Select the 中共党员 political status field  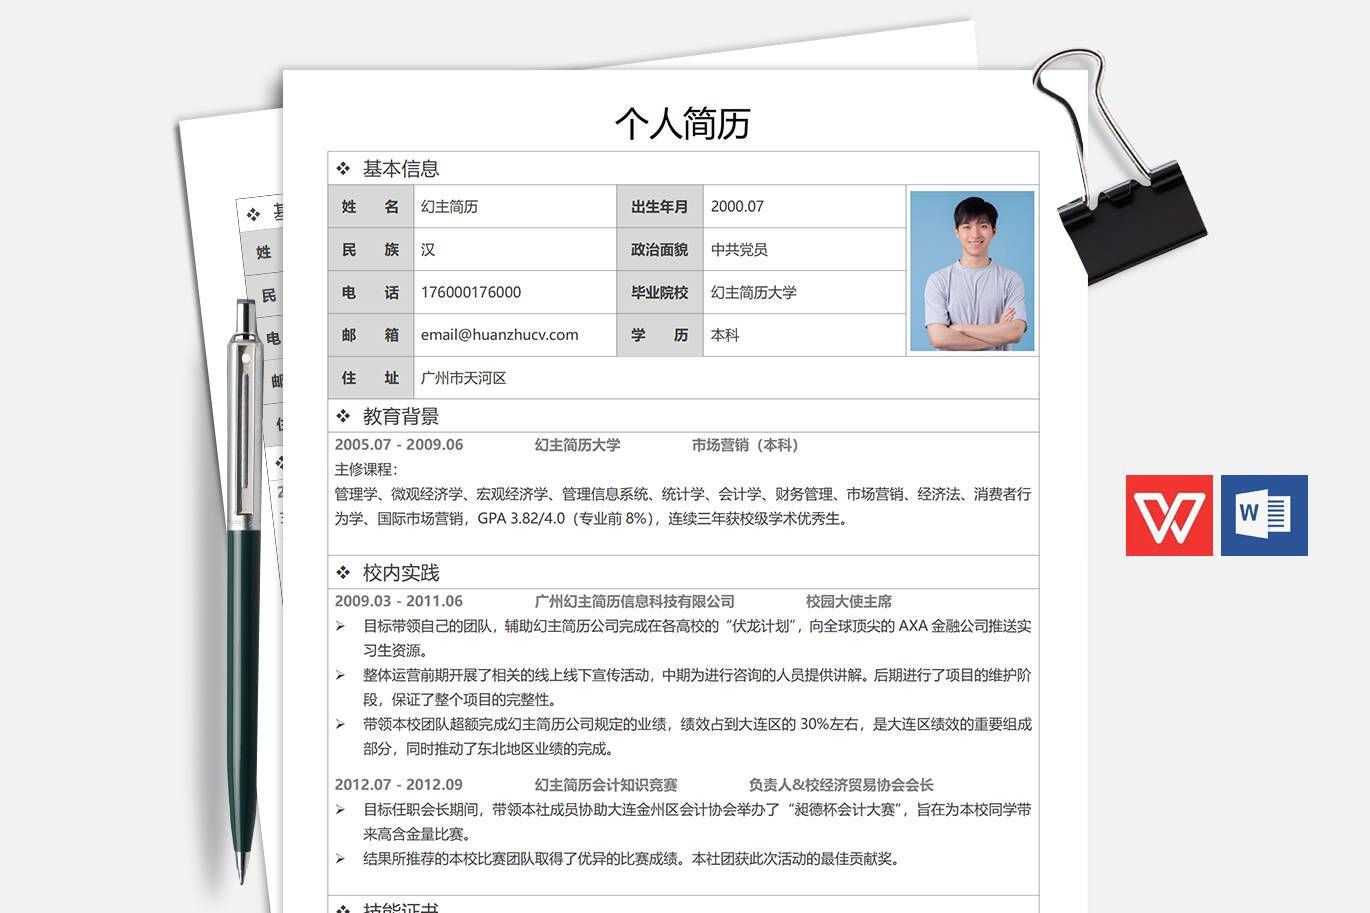739,249
